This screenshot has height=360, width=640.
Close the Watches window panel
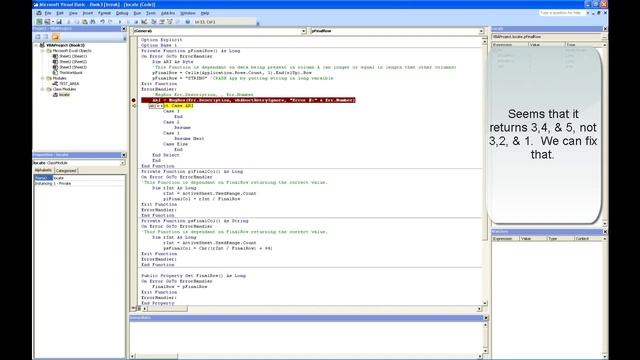[605, 231]
